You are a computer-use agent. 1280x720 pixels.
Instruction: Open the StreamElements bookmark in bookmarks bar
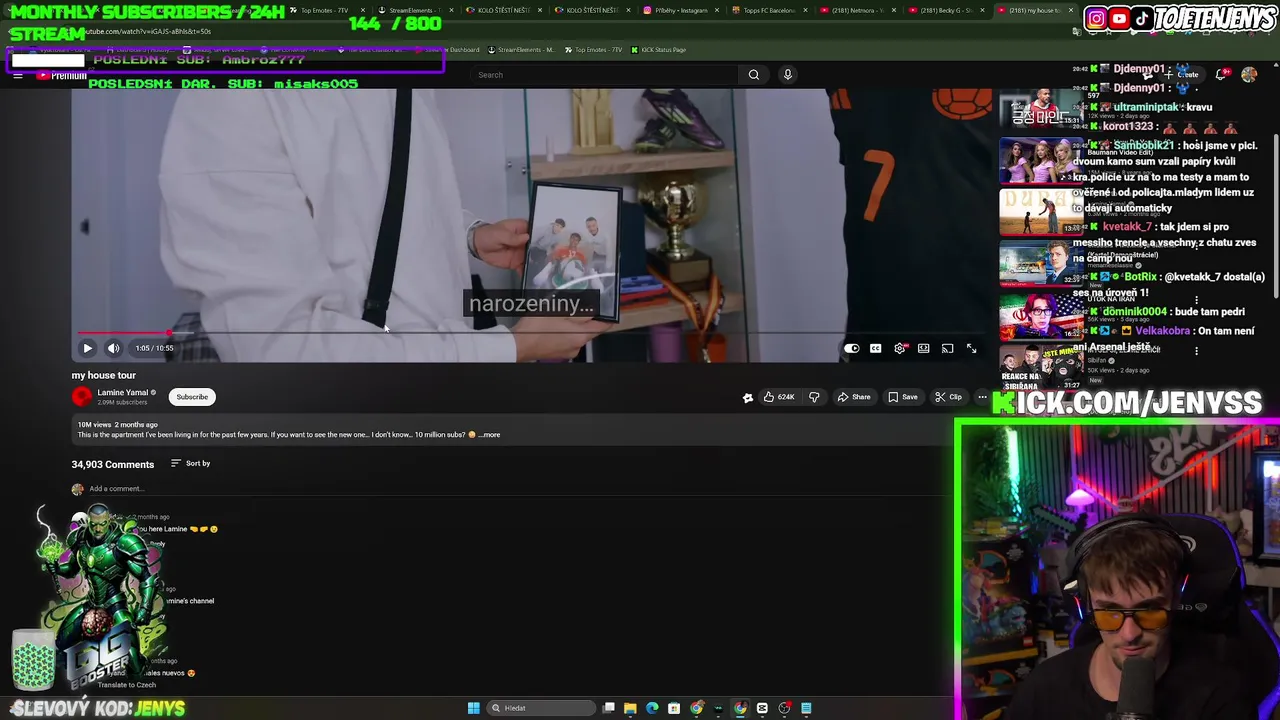[520, 50]
